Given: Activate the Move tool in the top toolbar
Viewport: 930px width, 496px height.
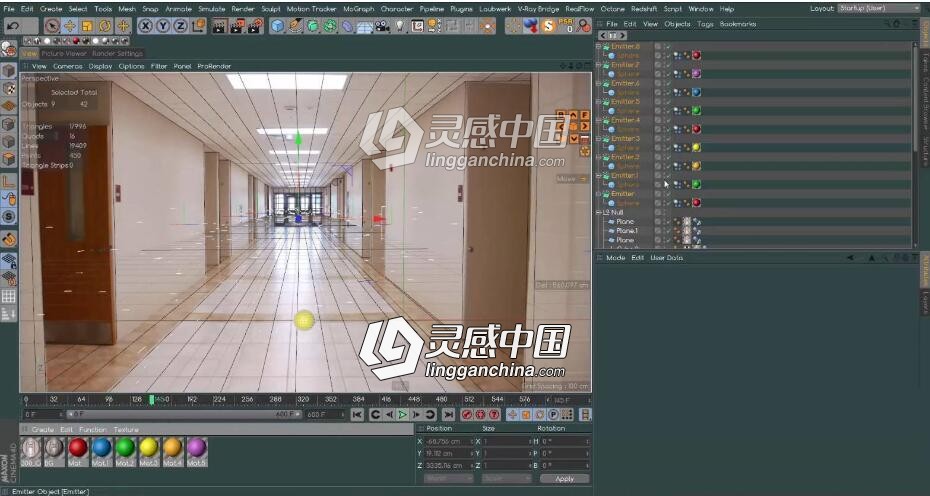Looking at the screenshot, I should (x=69, y=26).
